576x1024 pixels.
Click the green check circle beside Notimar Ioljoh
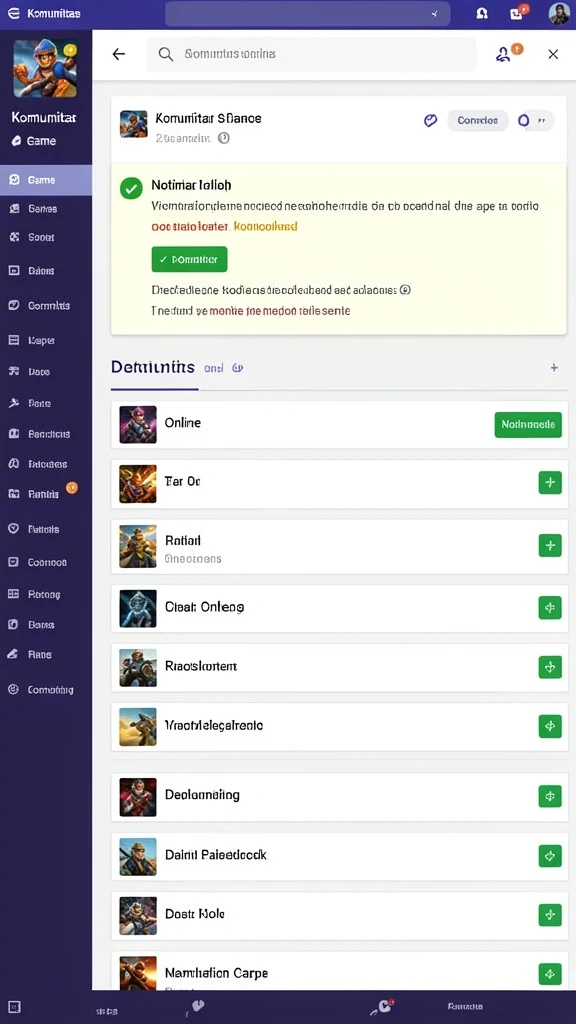pyautogui.click(x=131, y=189)
